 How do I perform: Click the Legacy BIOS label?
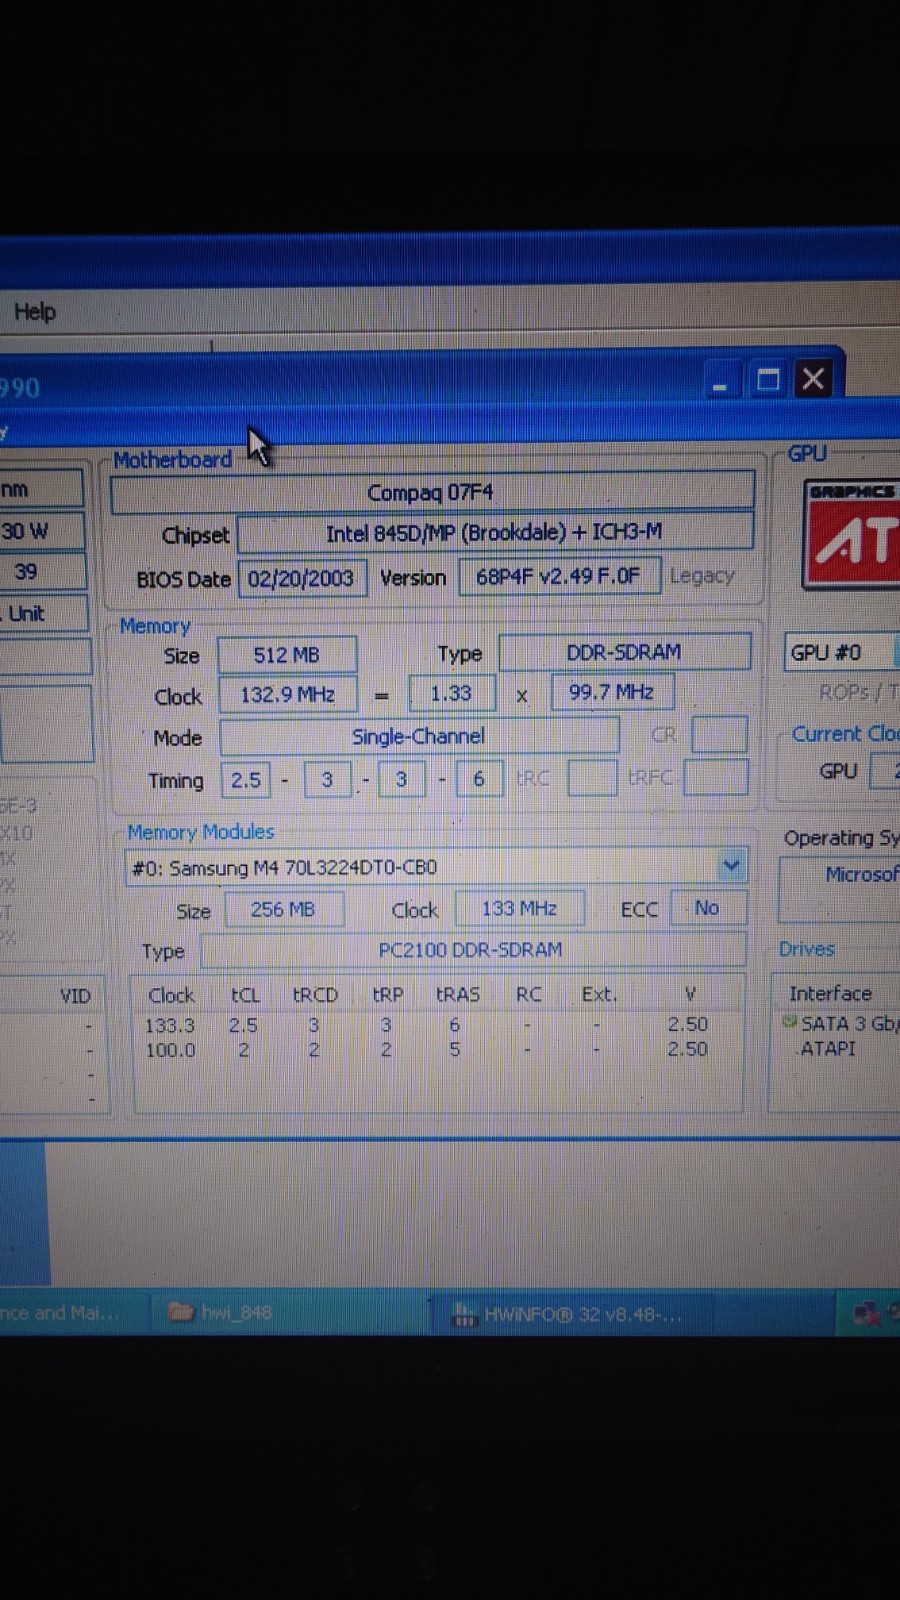click(x=702, y=576)
